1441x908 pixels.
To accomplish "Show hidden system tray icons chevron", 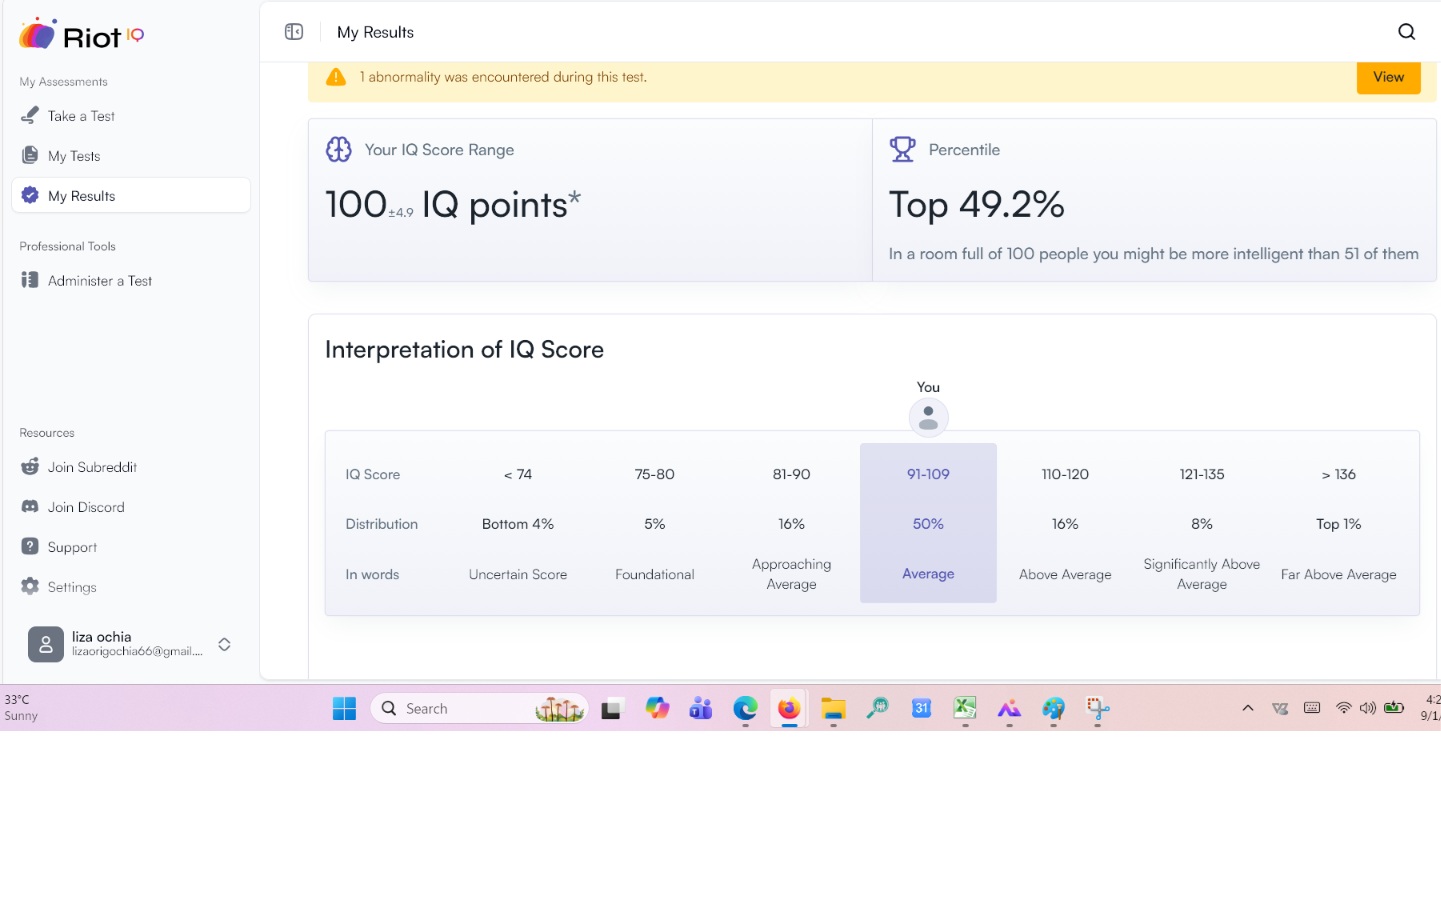I will tap(1247, 708).
